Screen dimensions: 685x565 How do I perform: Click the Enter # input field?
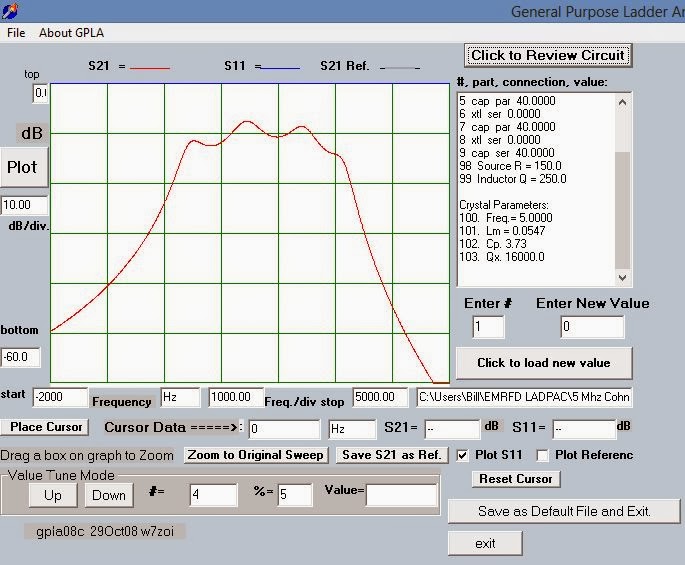[x=488, y=327]
